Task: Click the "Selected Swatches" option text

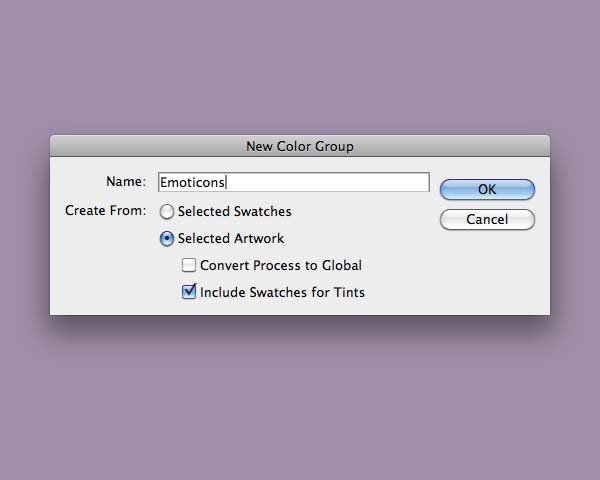Action: (x=235, y=212)
